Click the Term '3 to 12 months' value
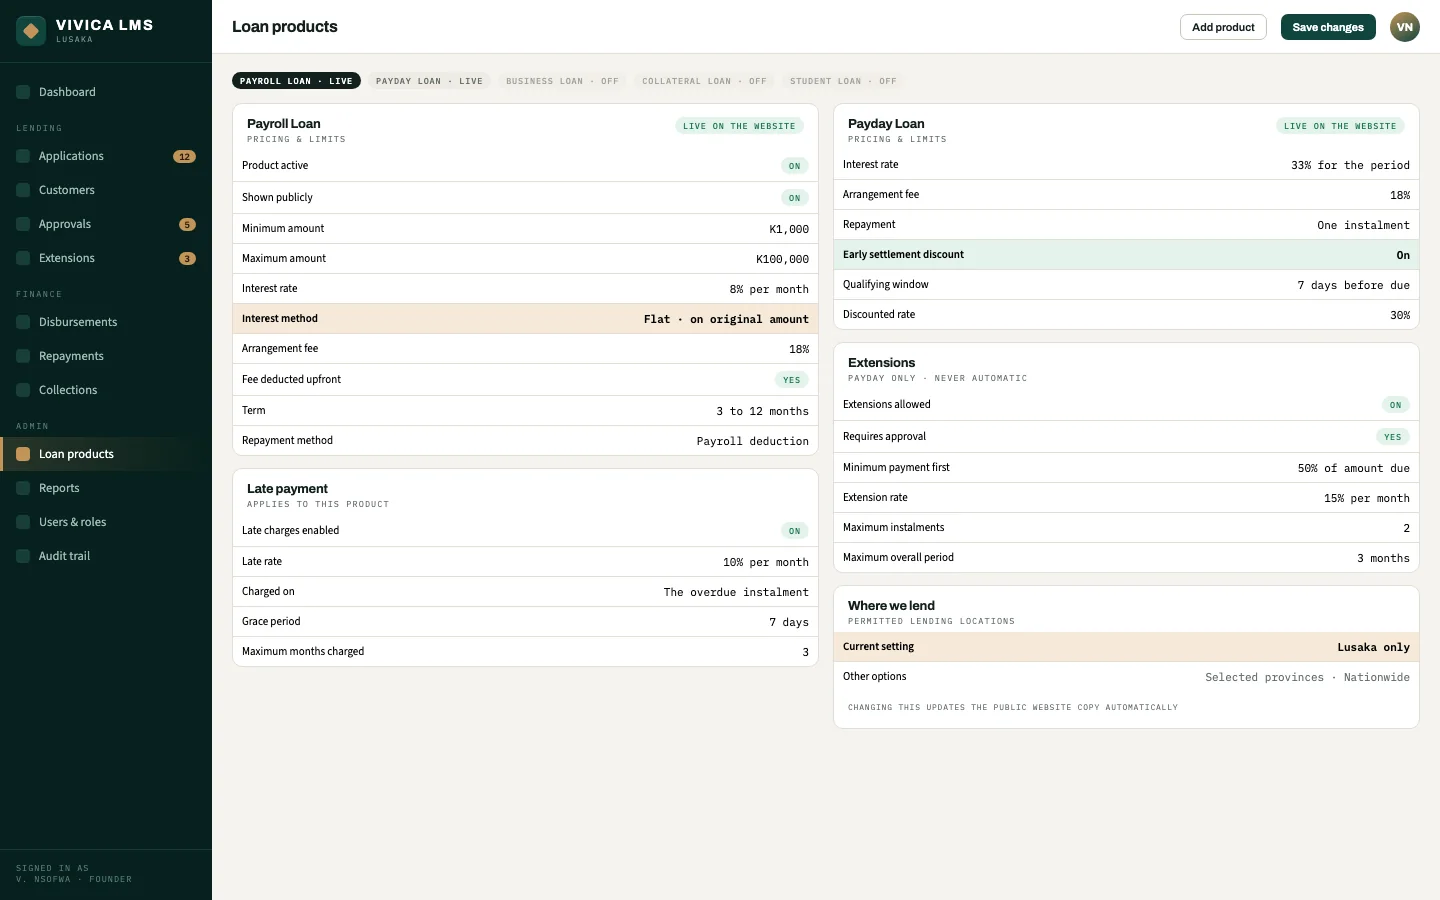The image size is (1440, 900). [762, 411]
